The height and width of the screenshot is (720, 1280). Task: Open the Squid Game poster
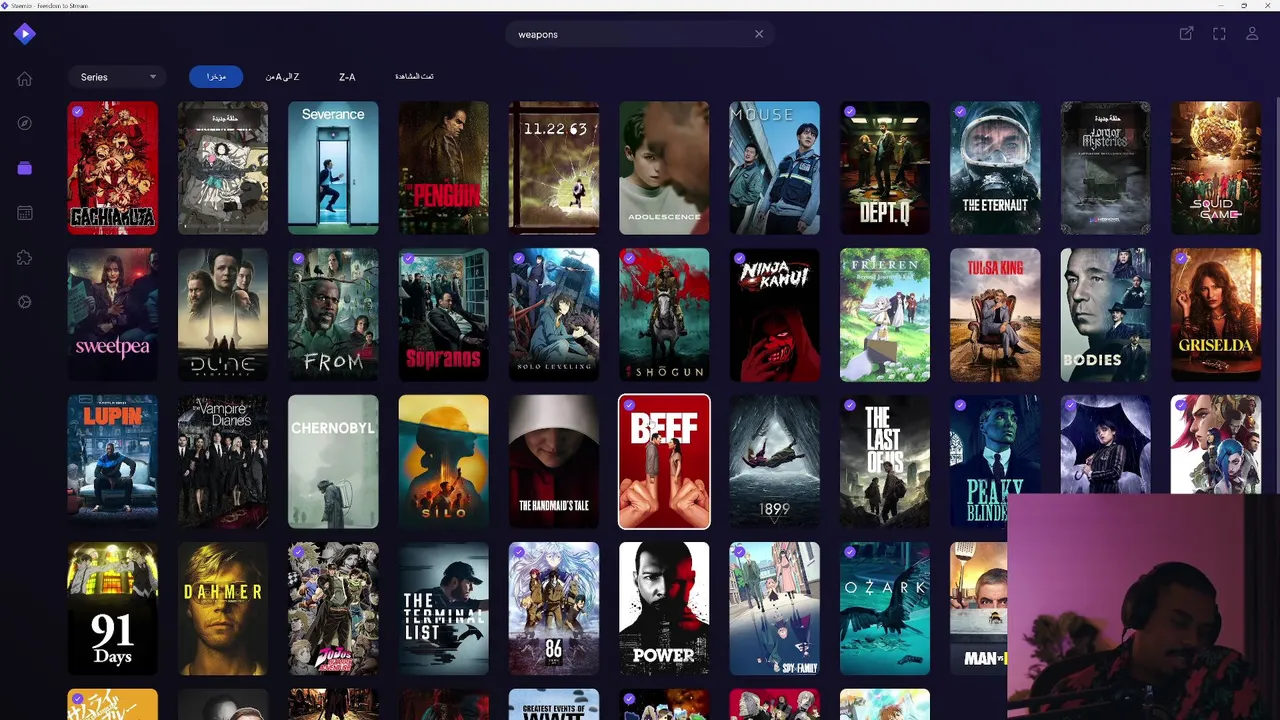(x=1216, y=168)
